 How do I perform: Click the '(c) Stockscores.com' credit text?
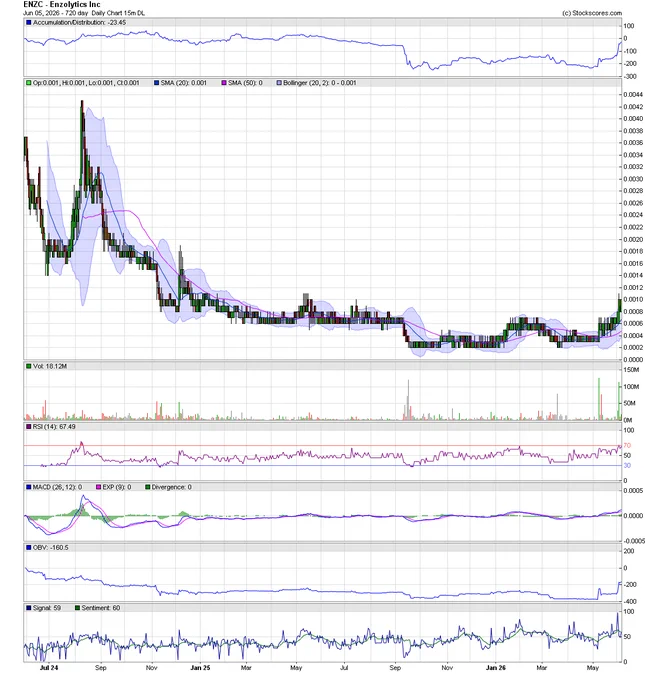click(592, 13)
